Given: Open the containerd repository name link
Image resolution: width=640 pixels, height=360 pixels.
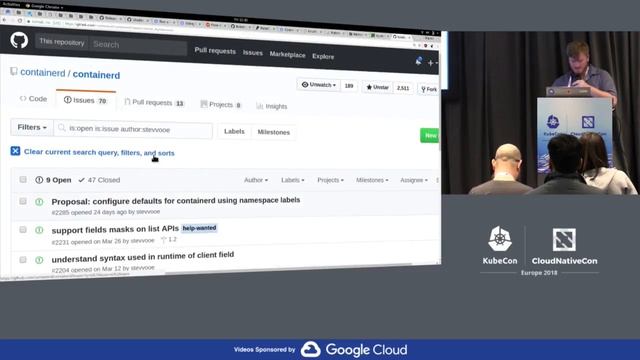Looking at the screenshot, I should (x=96, y=75).
